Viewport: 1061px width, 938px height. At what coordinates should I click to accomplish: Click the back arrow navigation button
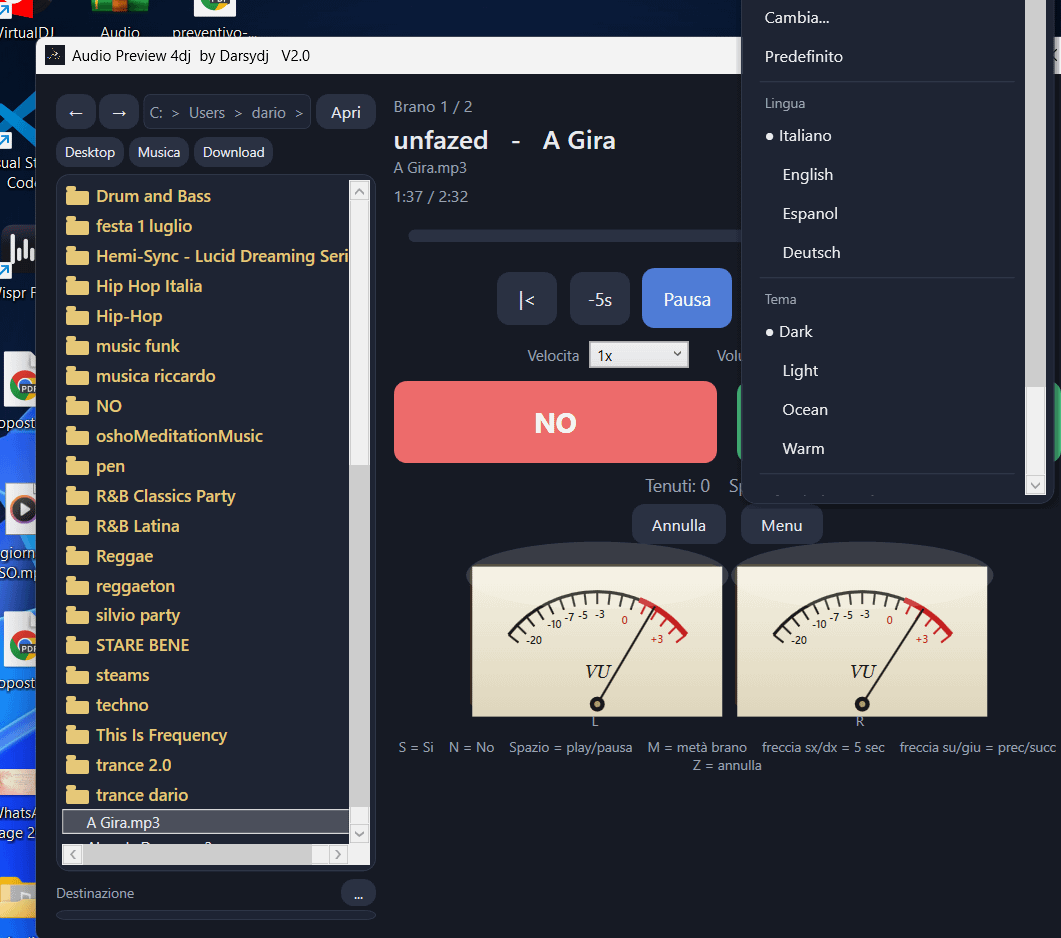coord(76,112)
